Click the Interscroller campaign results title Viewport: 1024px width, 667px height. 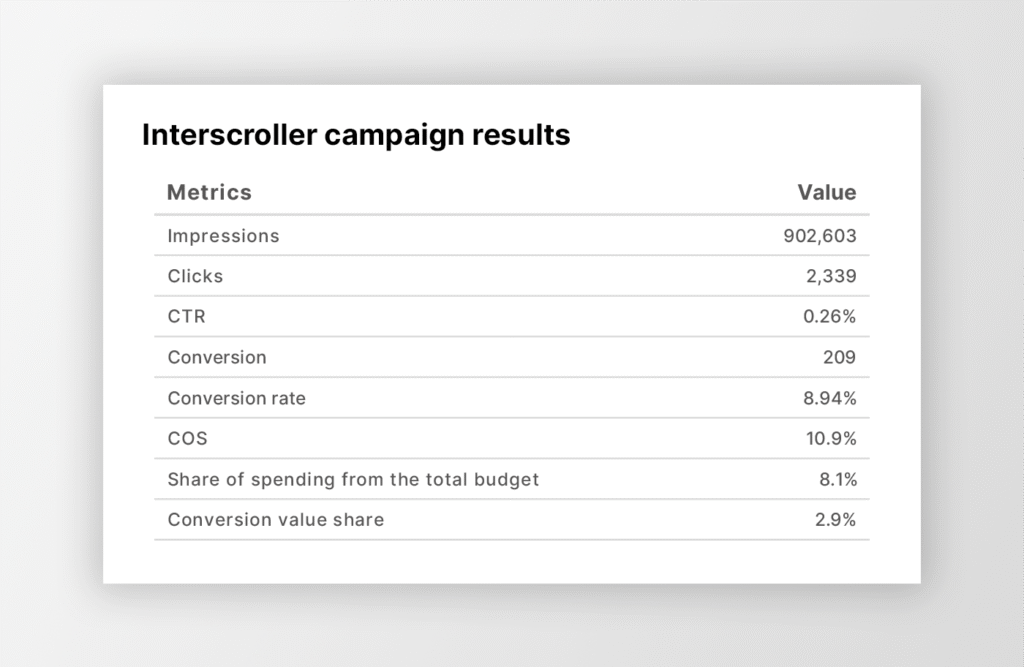click(356, 135)
